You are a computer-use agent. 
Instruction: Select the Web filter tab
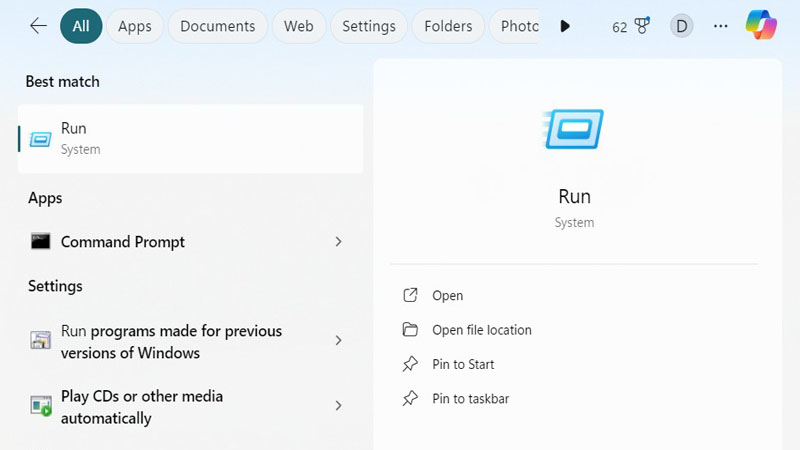[x=298, y=26]
